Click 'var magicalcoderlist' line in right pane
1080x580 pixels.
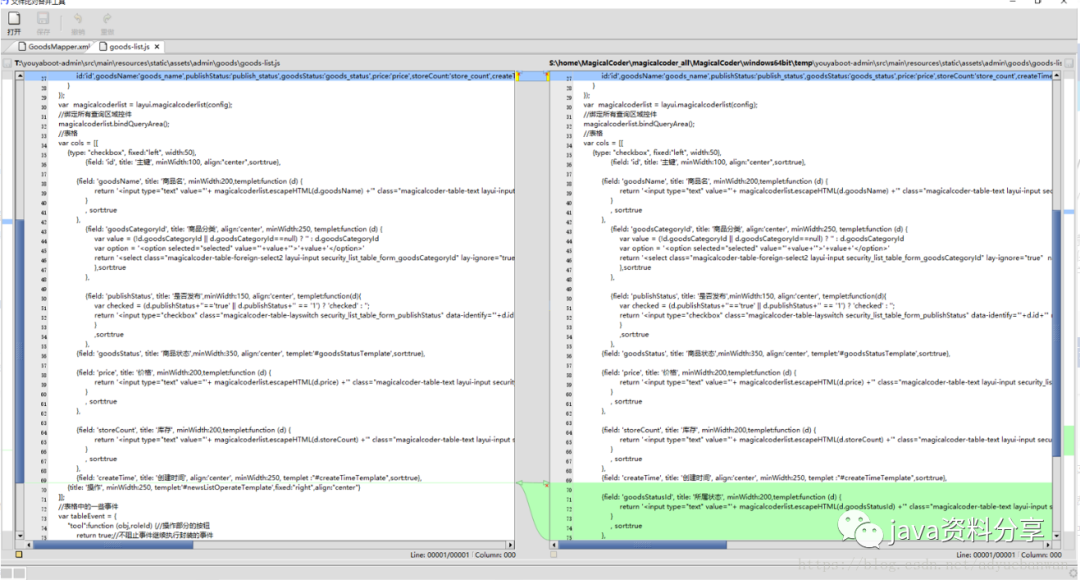click(x=670, y=105)
